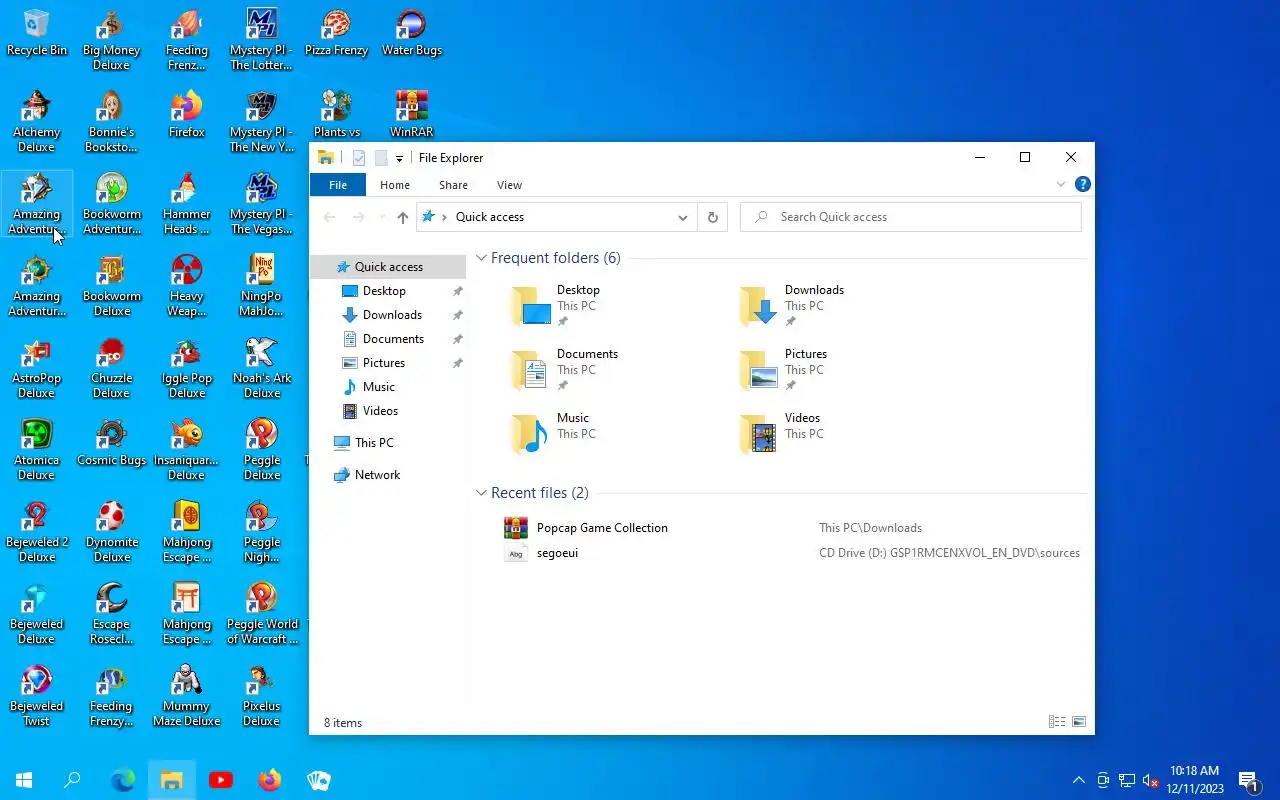Select the Bookworm Deluxe desktop icon
The image size is (1280, 800).
111,286
